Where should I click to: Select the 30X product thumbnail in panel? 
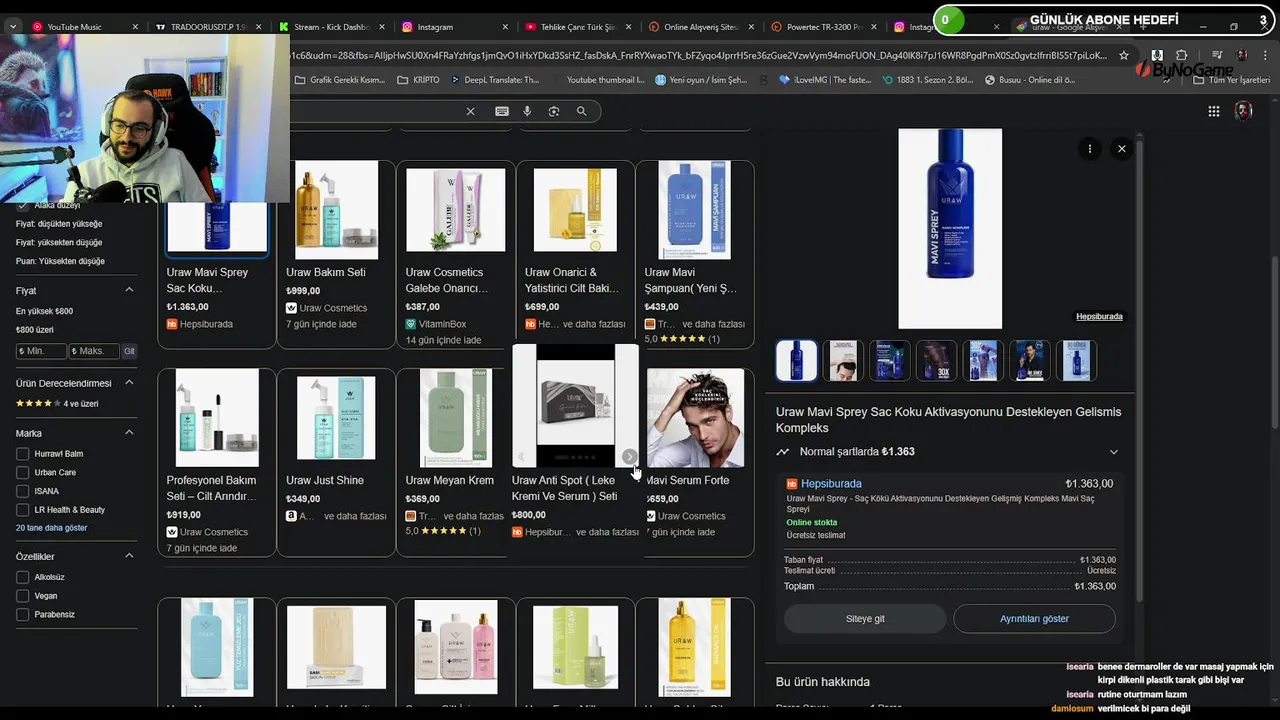click(937, 361)
